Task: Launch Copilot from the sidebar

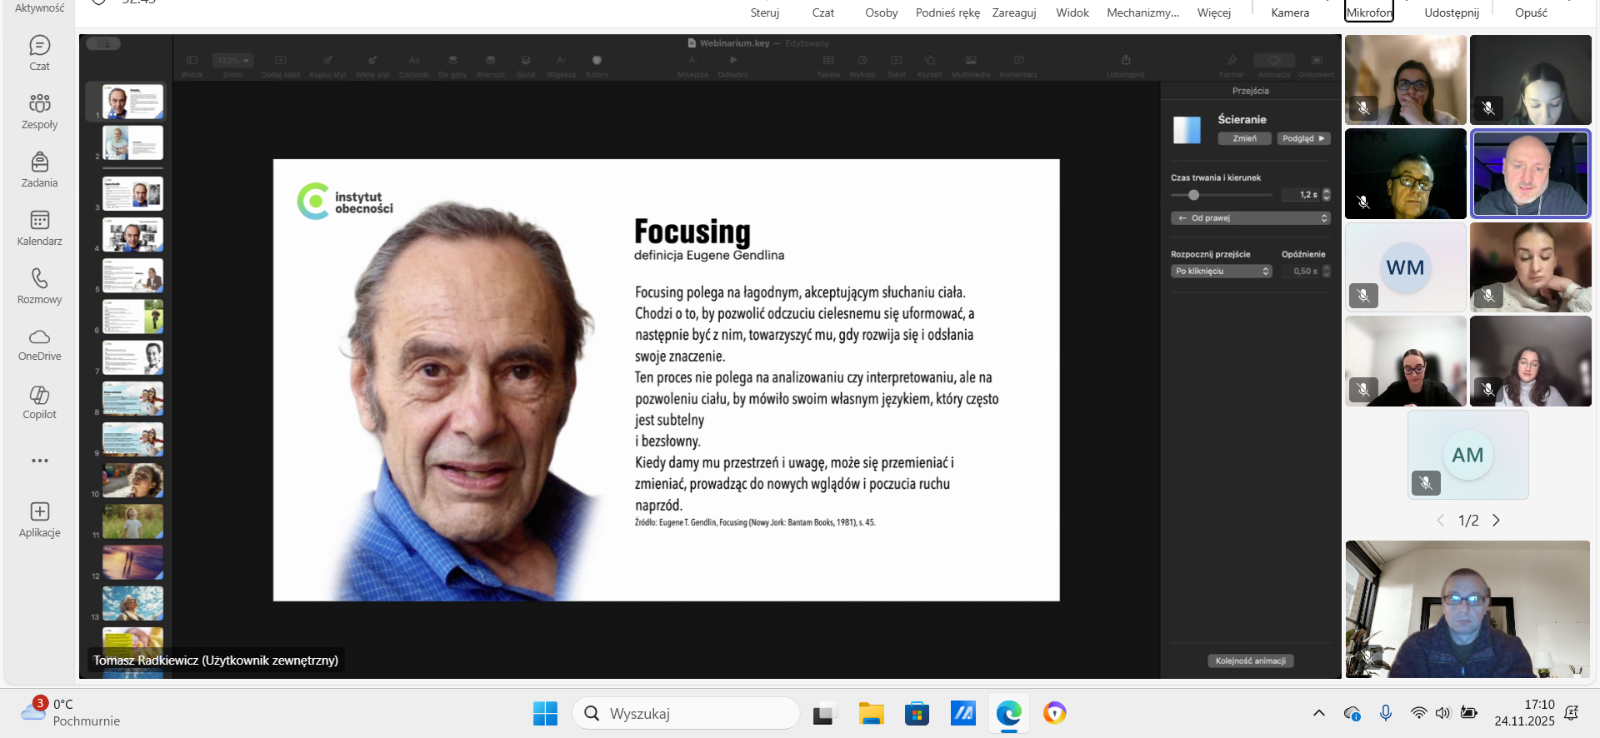Action: 39,401
